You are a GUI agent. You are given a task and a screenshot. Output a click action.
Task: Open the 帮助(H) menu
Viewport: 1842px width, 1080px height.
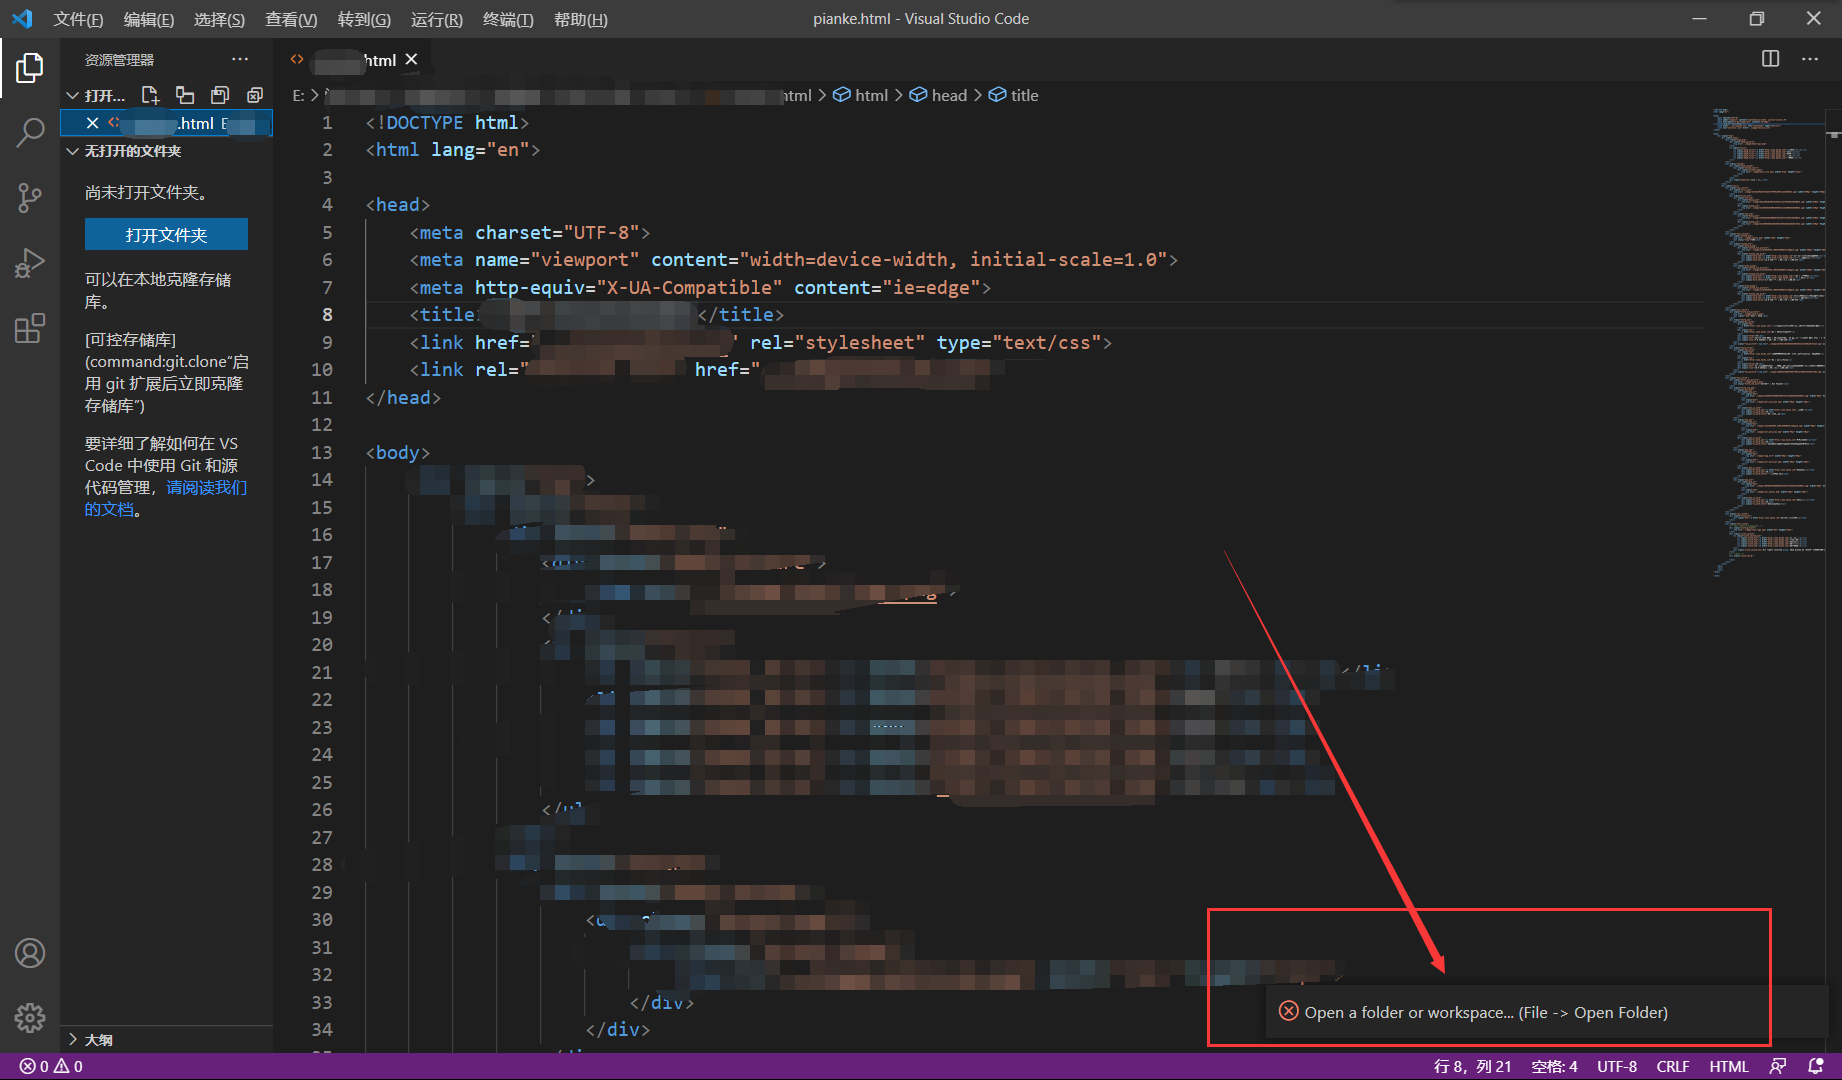pos(581,19)
